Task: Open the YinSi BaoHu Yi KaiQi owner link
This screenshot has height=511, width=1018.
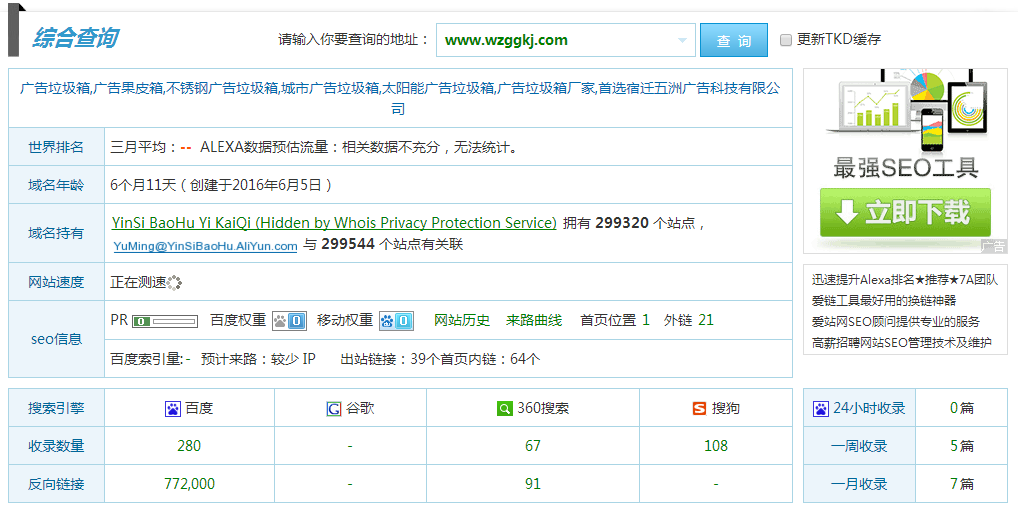Action: click(x=334, y=223)
